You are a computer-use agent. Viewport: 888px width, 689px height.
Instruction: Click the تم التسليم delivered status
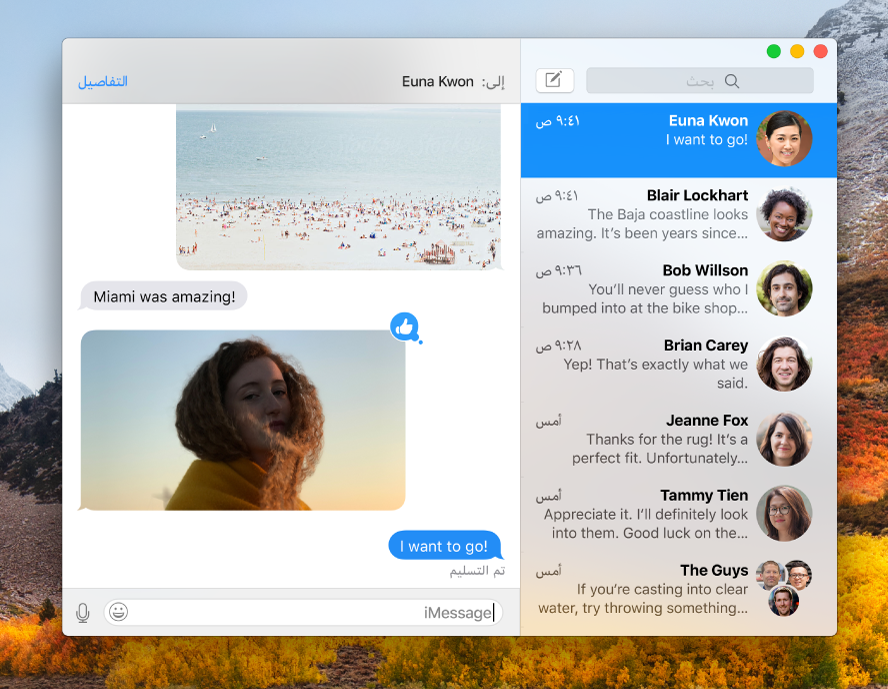tap(477, 571)
